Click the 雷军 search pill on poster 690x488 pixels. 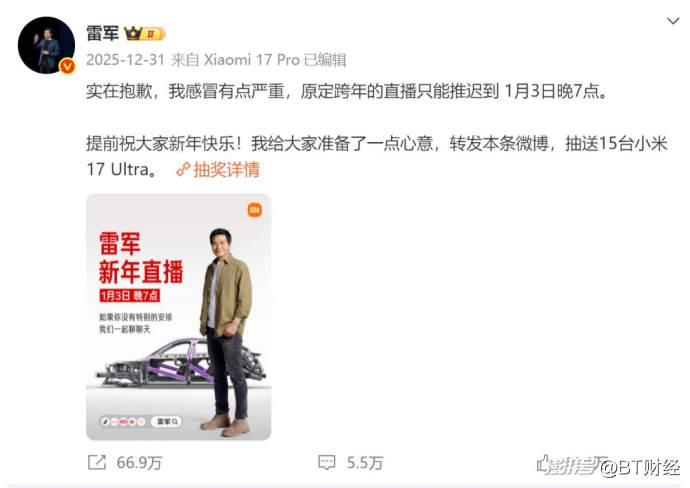pyautogui.click(x=167, y=422)
